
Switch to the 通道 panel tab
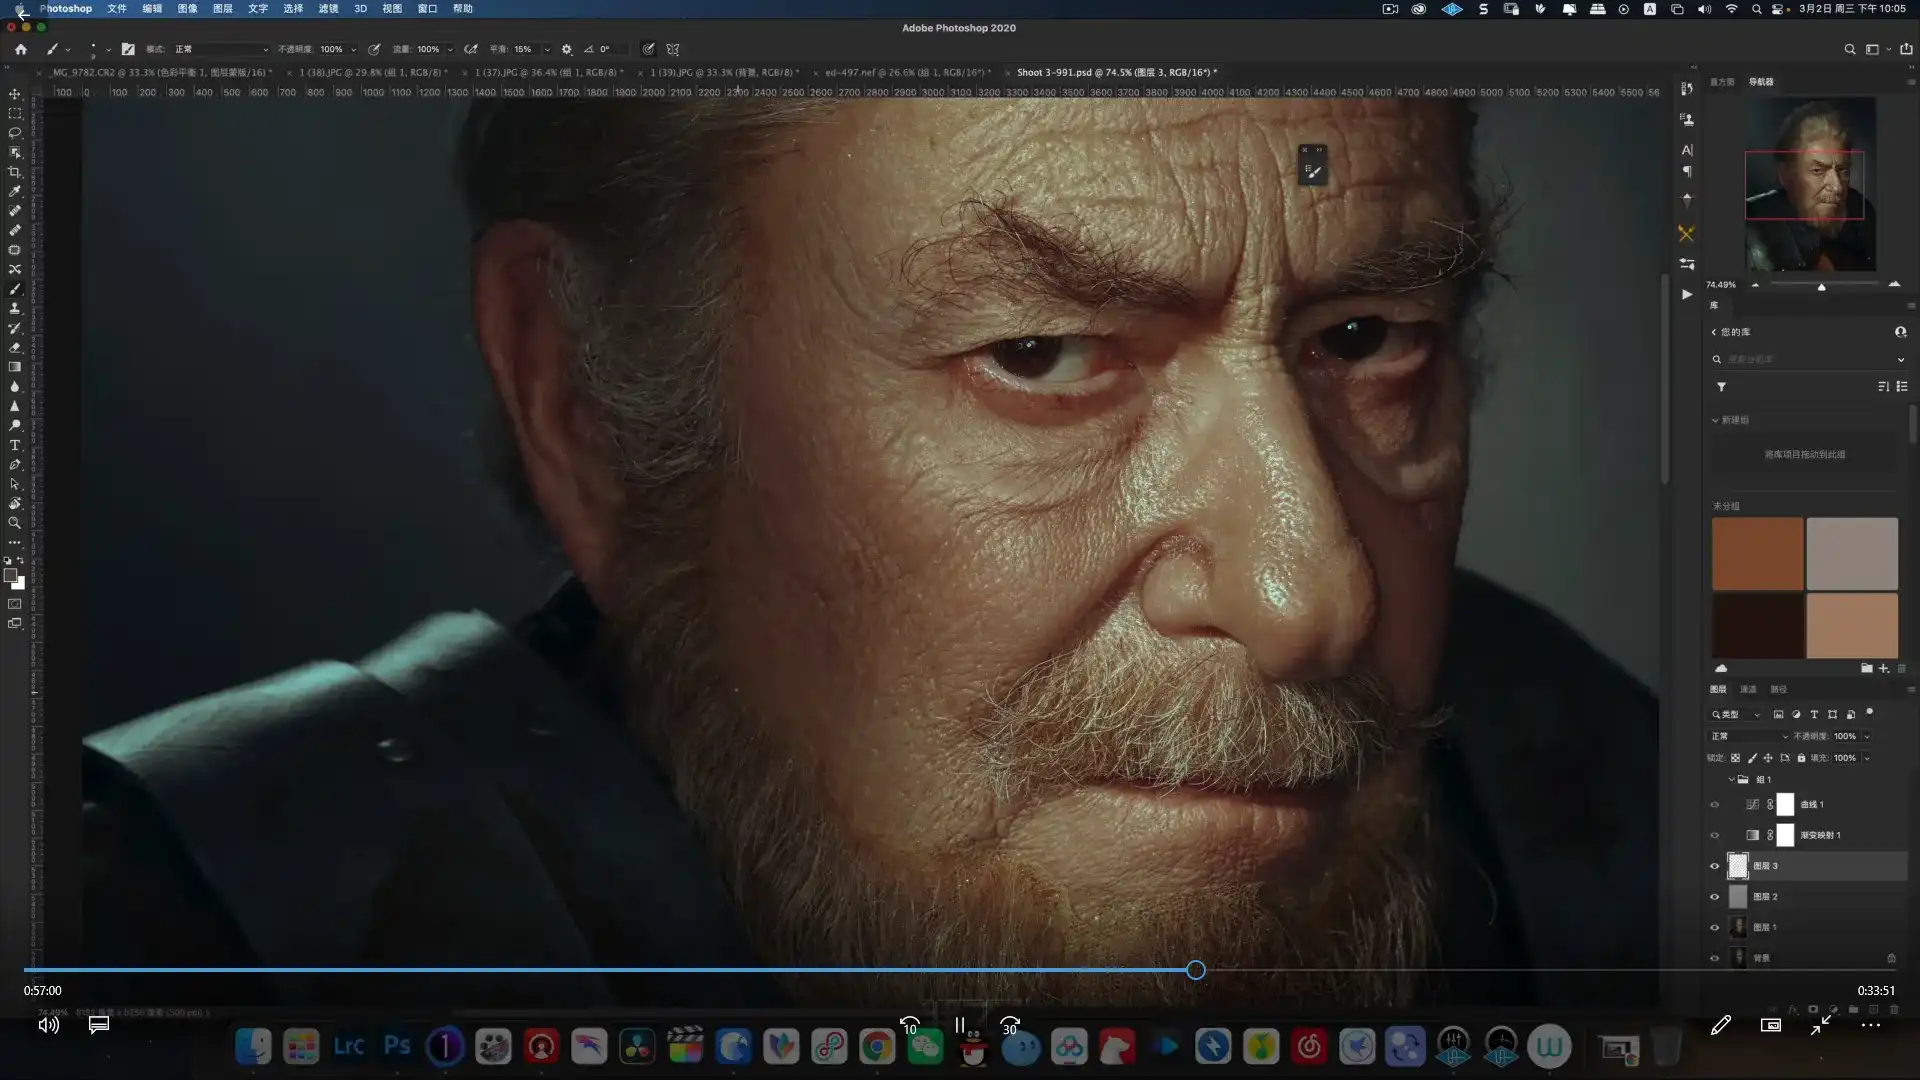pos(1748,689)
